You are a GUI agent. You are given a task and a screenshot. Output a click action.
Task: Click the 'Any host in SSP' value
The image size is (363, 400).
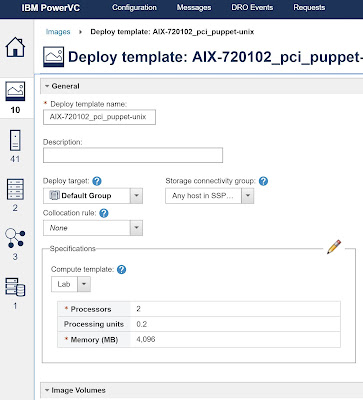click(x=203, y=196)
